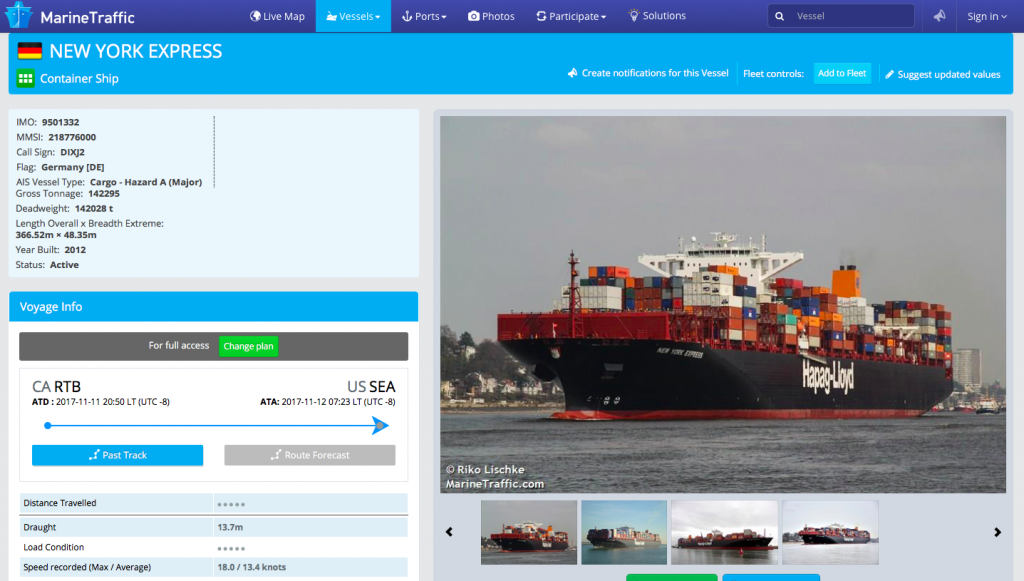Click the Voyage Info panel header

click(x=214, y=306)
